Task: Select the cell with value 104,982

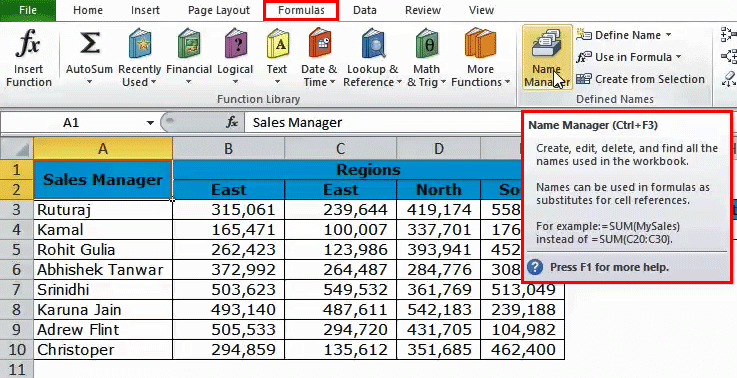Action: pos(522,329)
